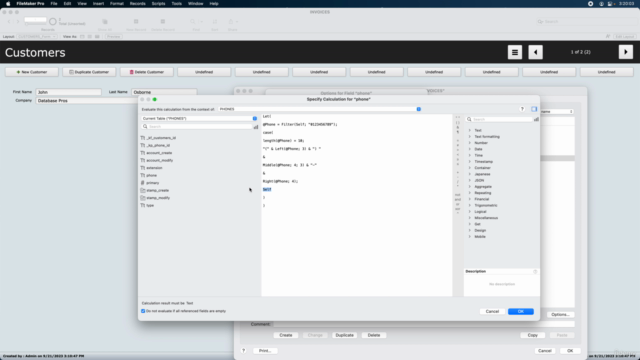Open the Current Table (PHONES) dropdown
640x360 pixels.
click(x=200, y=118)
